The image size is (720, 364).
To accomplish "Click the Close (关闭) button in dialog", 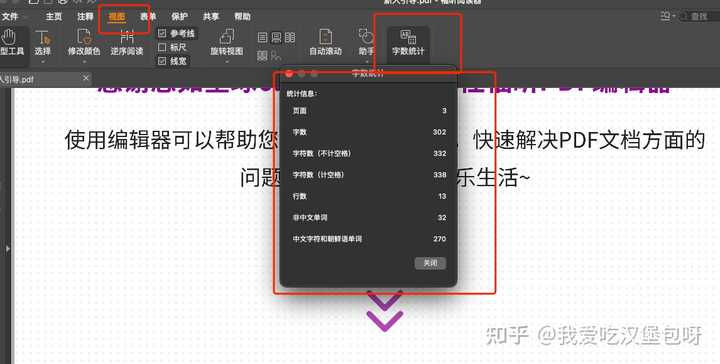I will (x=430, y=263).
